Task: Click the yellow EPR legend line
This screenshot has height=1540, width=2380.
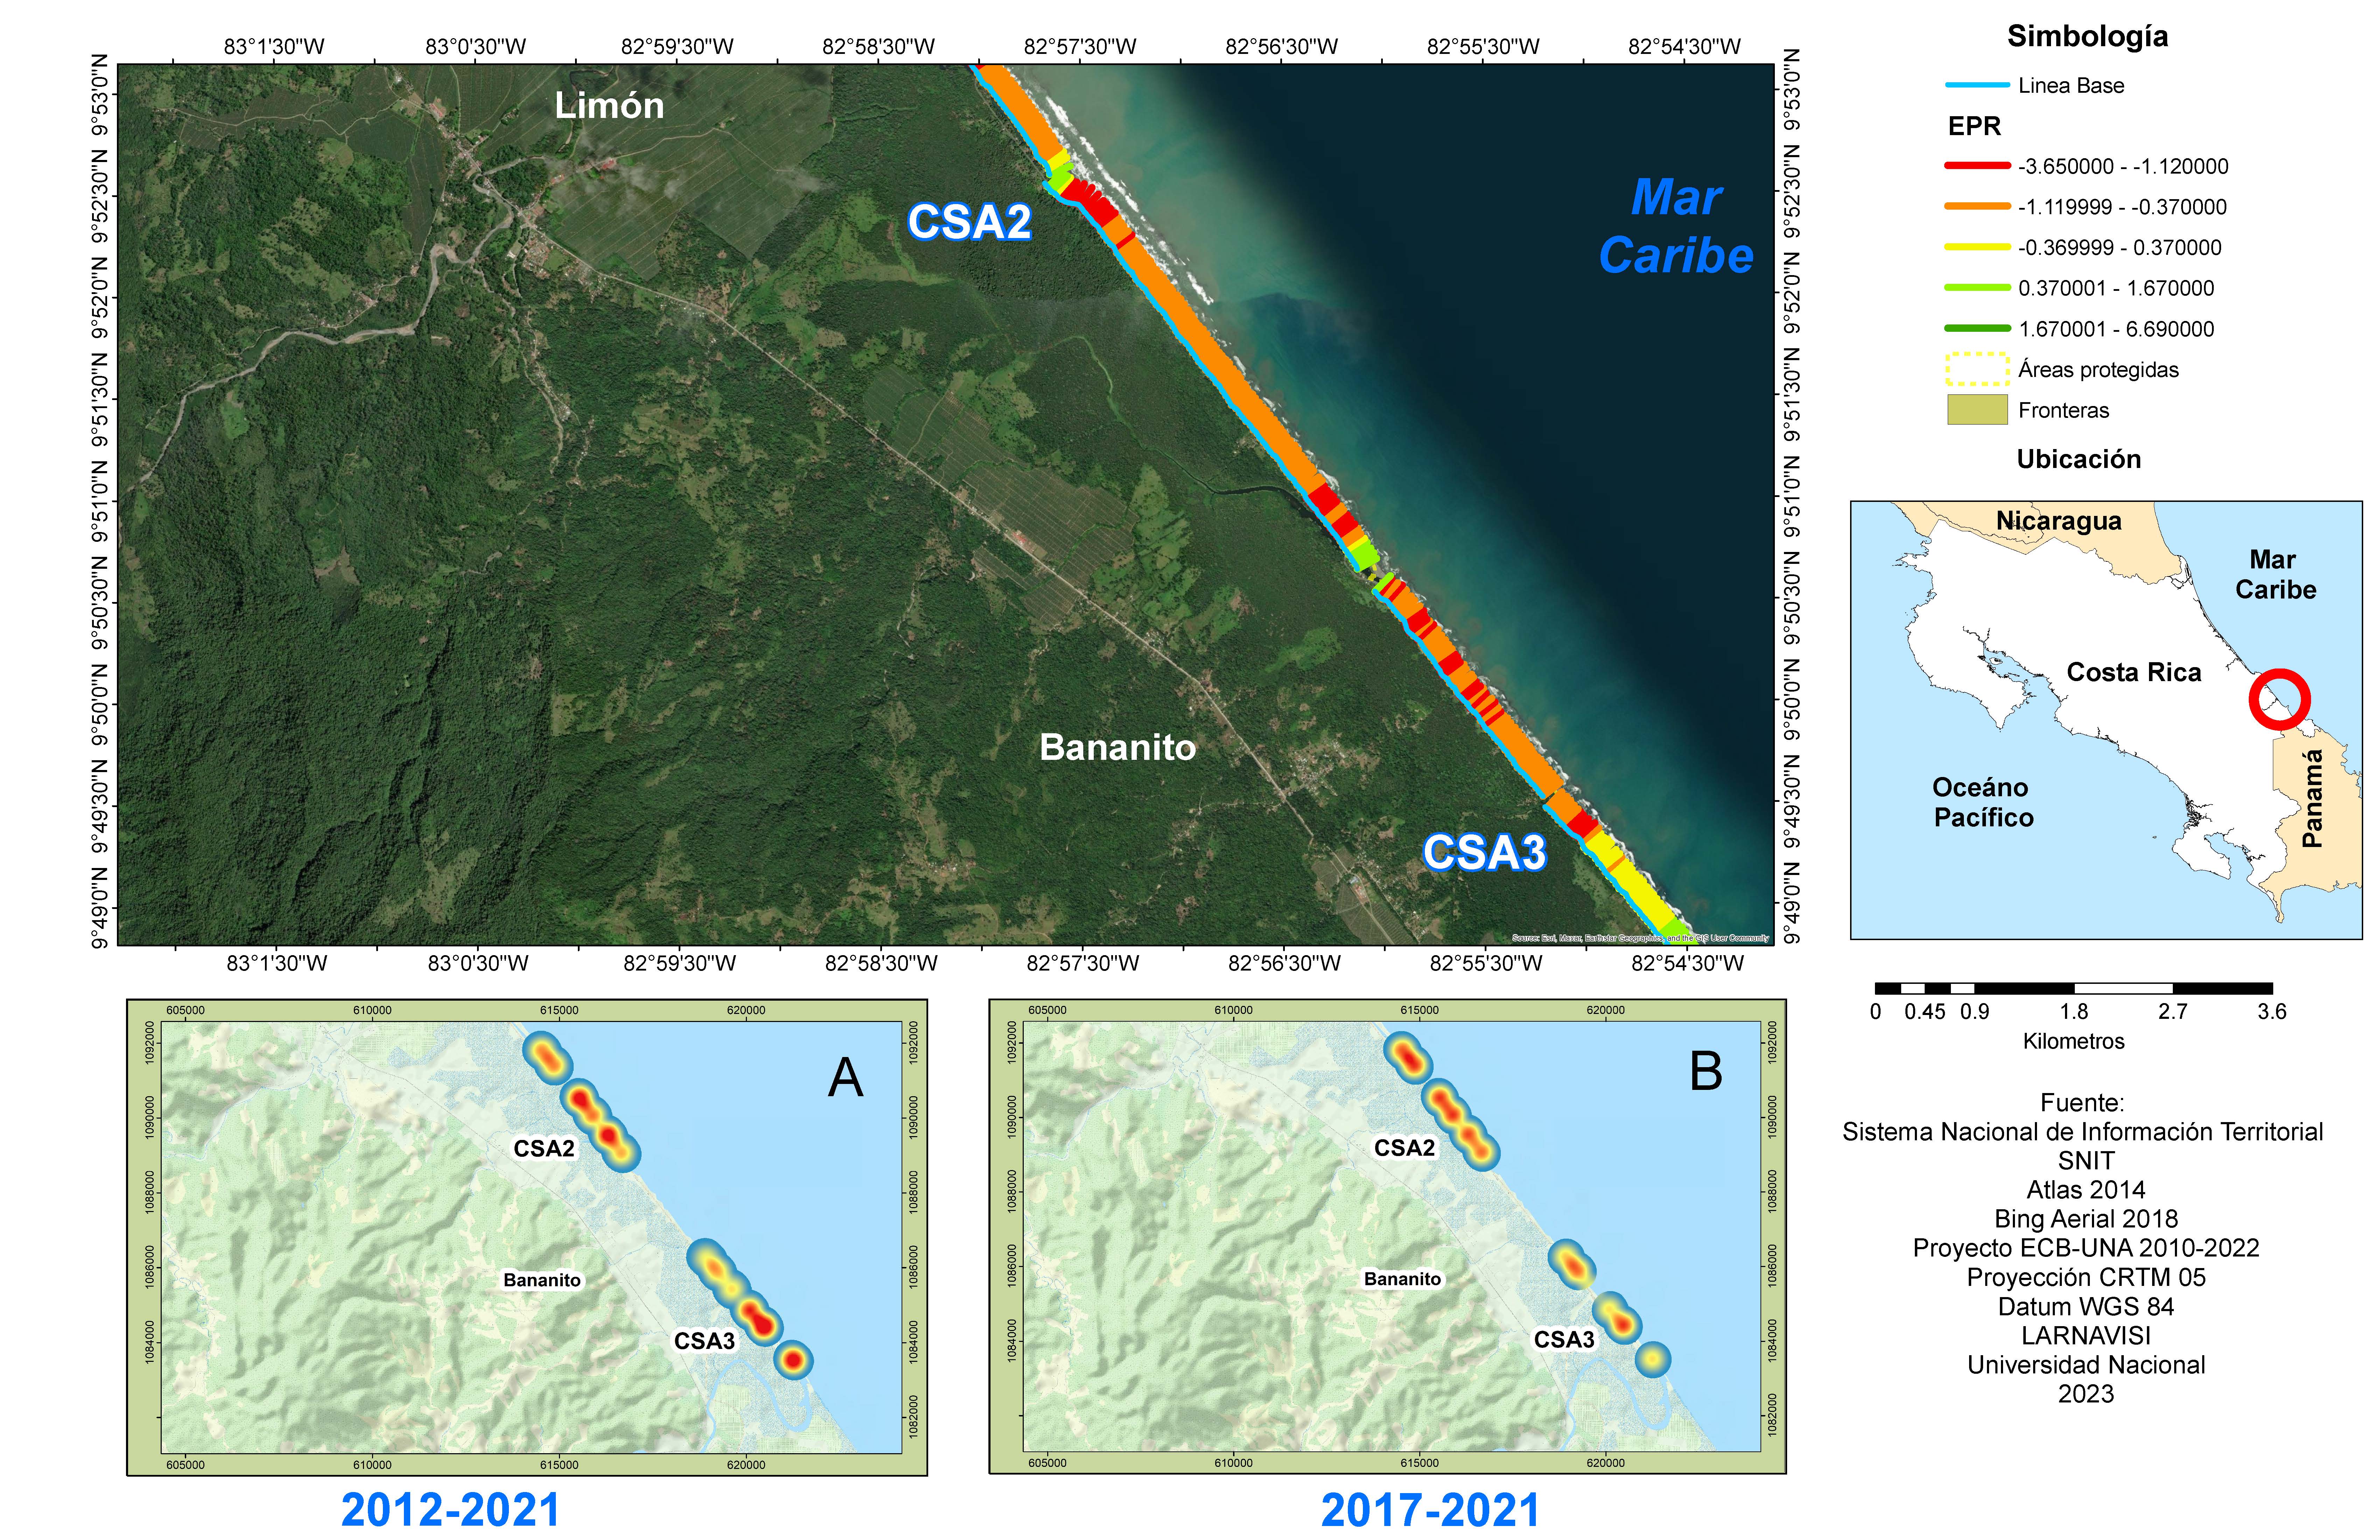Action: coord(1977,247)
